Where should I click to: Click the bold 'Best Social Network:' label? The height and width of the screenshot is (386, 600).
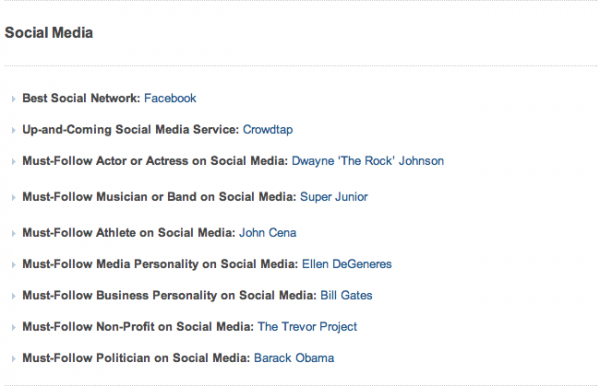pos(82,98)
